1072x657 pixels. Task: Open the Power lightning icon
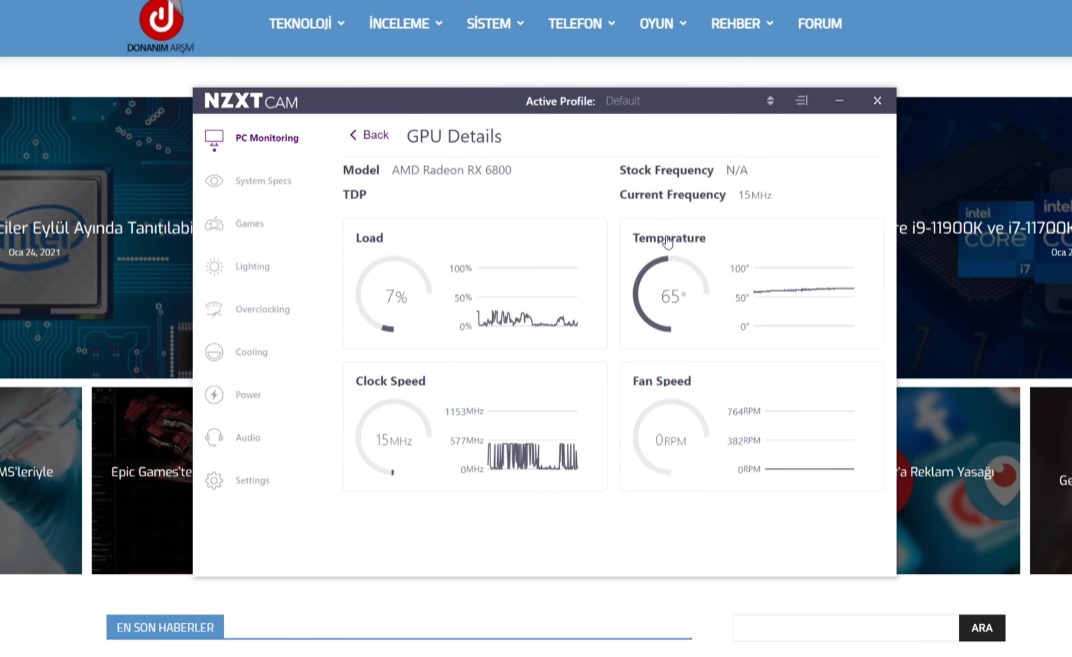tap(214, 395)
